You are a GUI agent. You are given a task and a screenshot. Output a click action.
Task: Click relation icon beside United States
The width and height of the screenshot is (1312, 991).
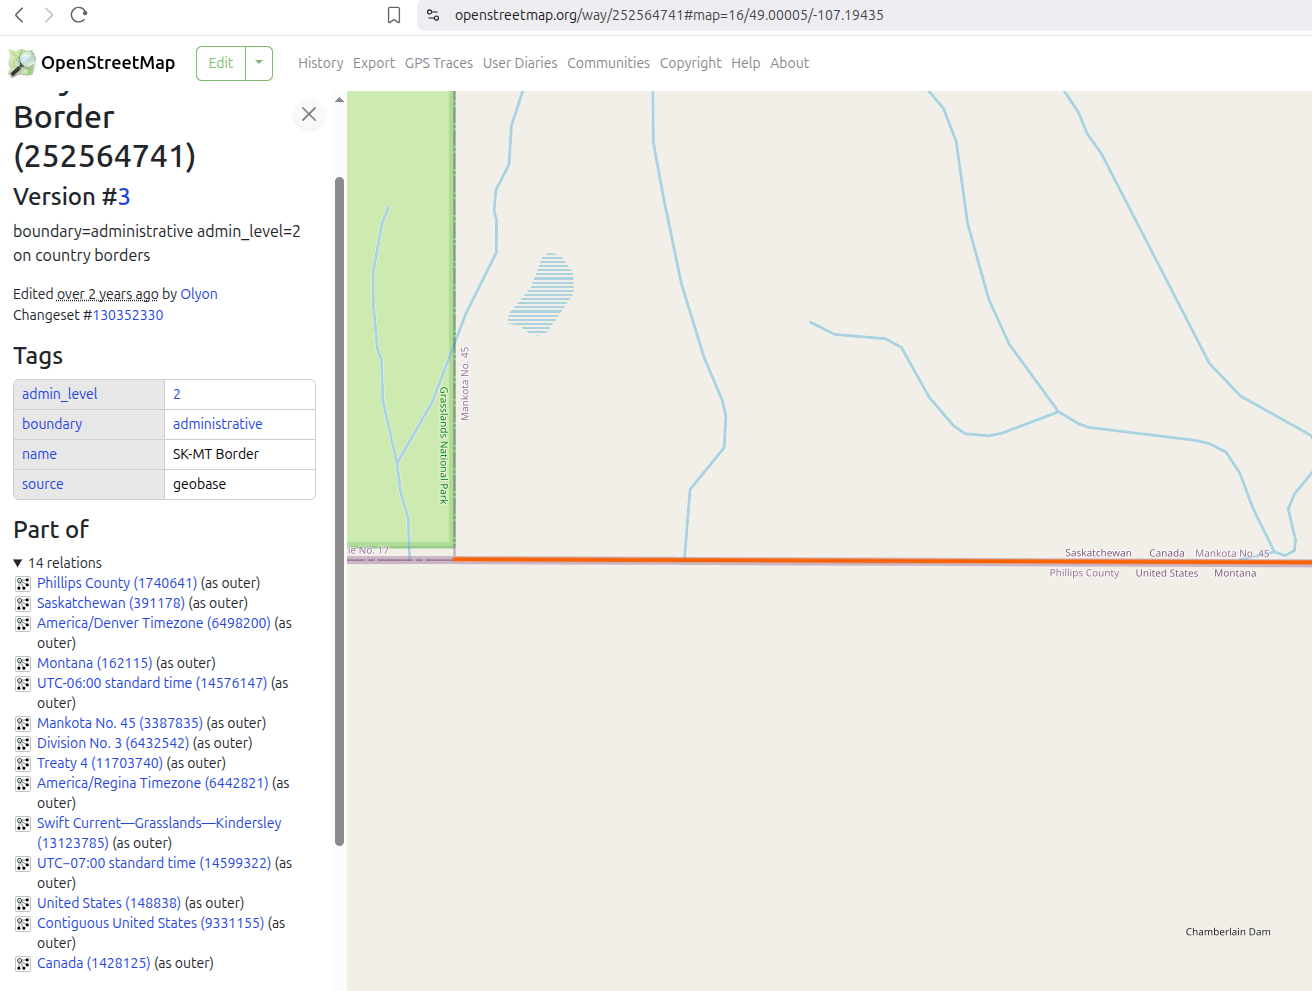(x=23, y=903)
